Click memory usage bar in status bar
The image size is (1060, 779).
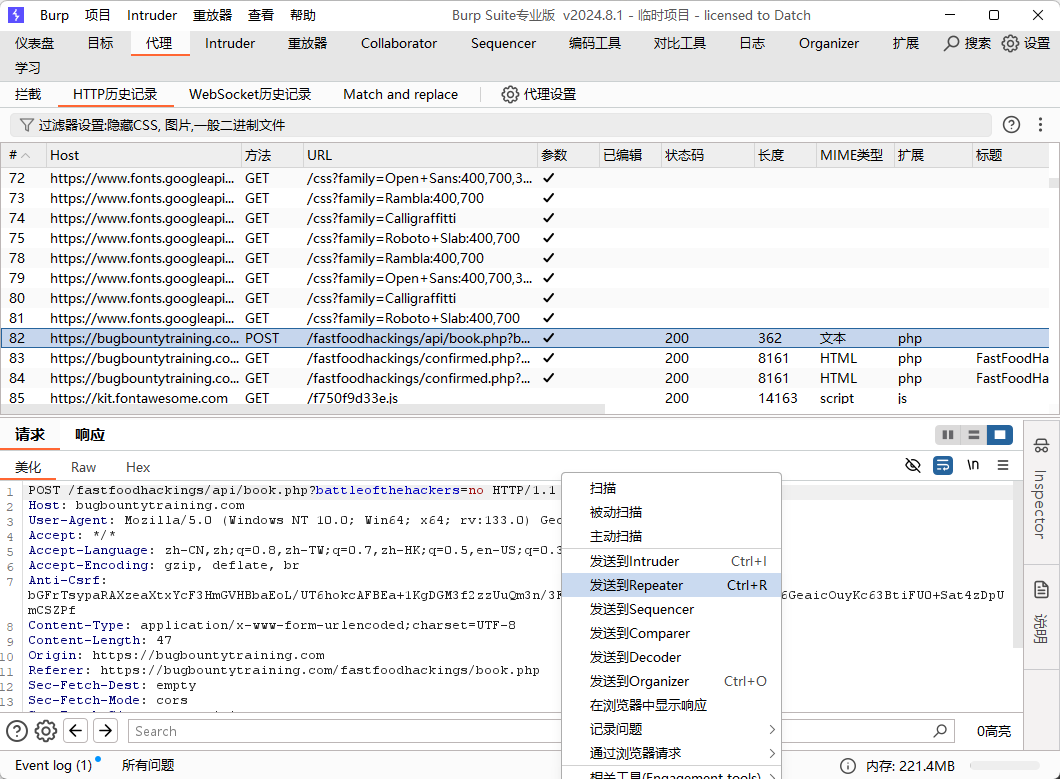(x=1005, y=765)
